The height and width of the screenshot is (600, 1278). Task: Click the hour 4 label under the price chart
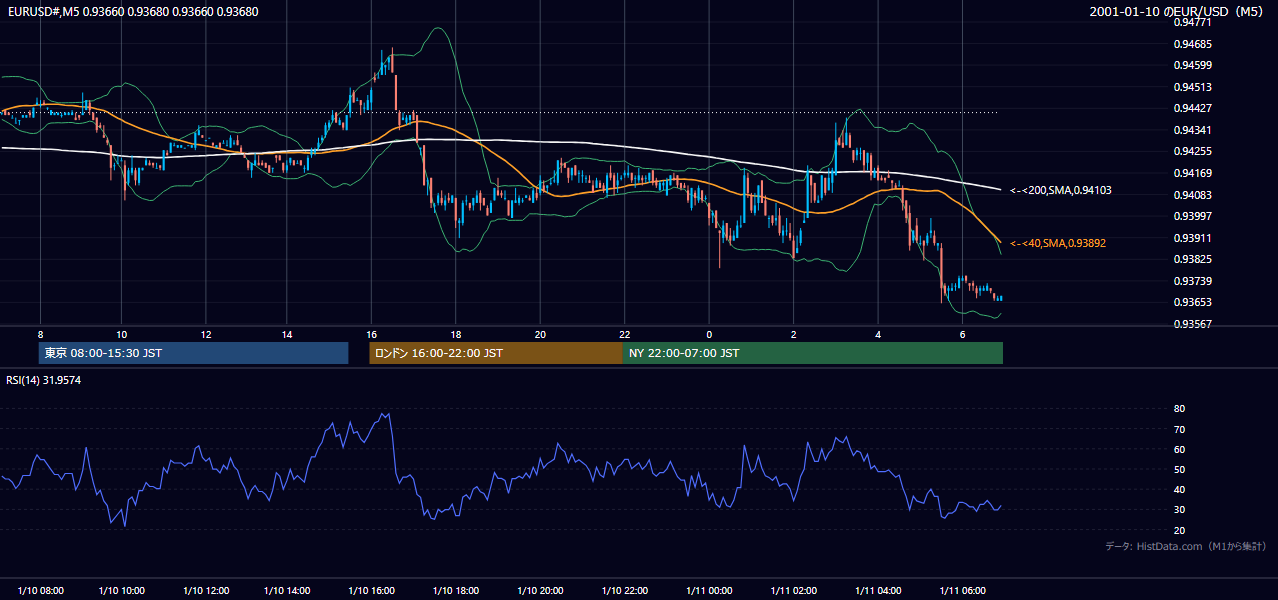pos(878,334)
